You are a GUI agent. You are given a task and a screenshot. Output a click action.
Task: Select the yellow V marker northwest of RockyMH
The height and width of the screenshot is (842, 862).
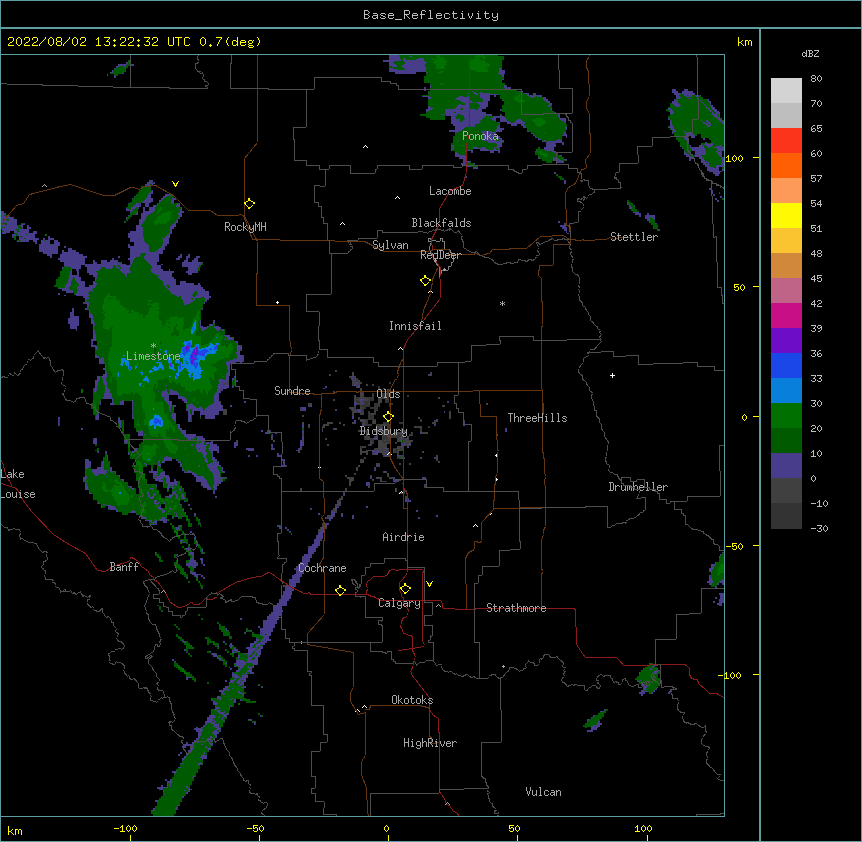(175, 184)
